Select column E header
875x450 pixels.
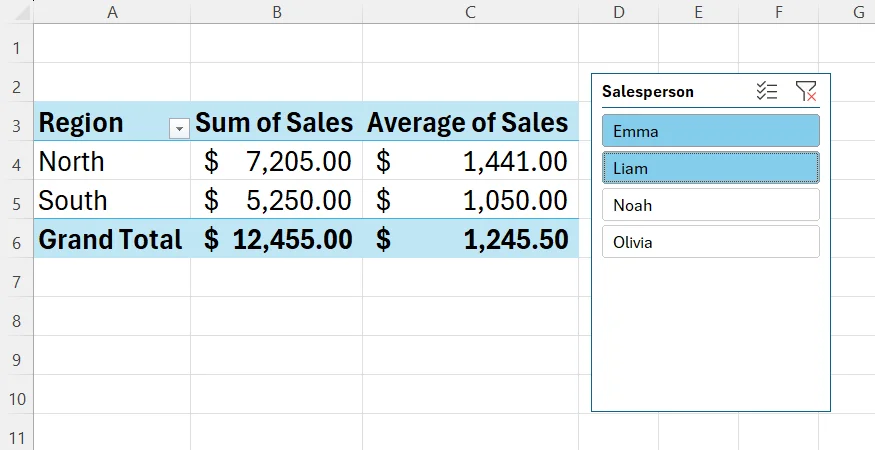(698, 12)
